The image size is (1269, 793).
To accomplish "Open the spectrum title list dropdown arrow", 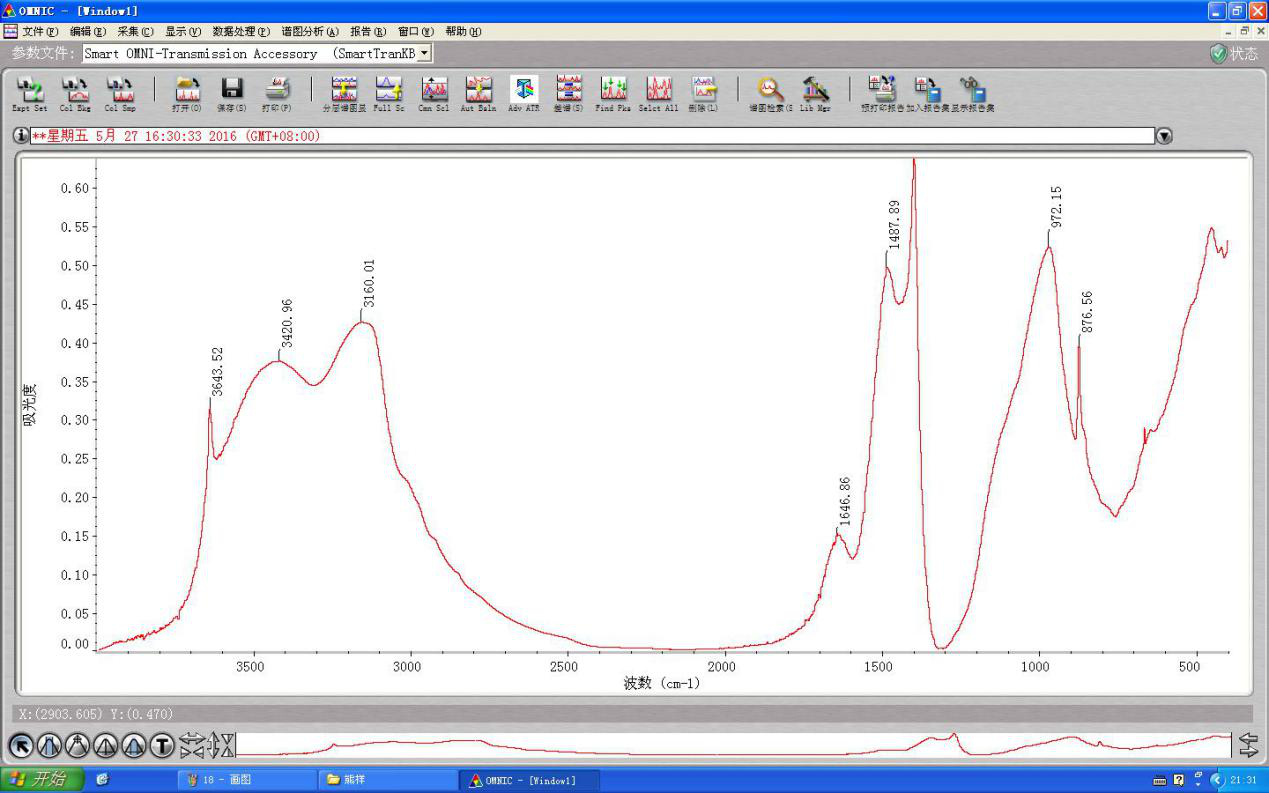I will [x=1164, y=136].
